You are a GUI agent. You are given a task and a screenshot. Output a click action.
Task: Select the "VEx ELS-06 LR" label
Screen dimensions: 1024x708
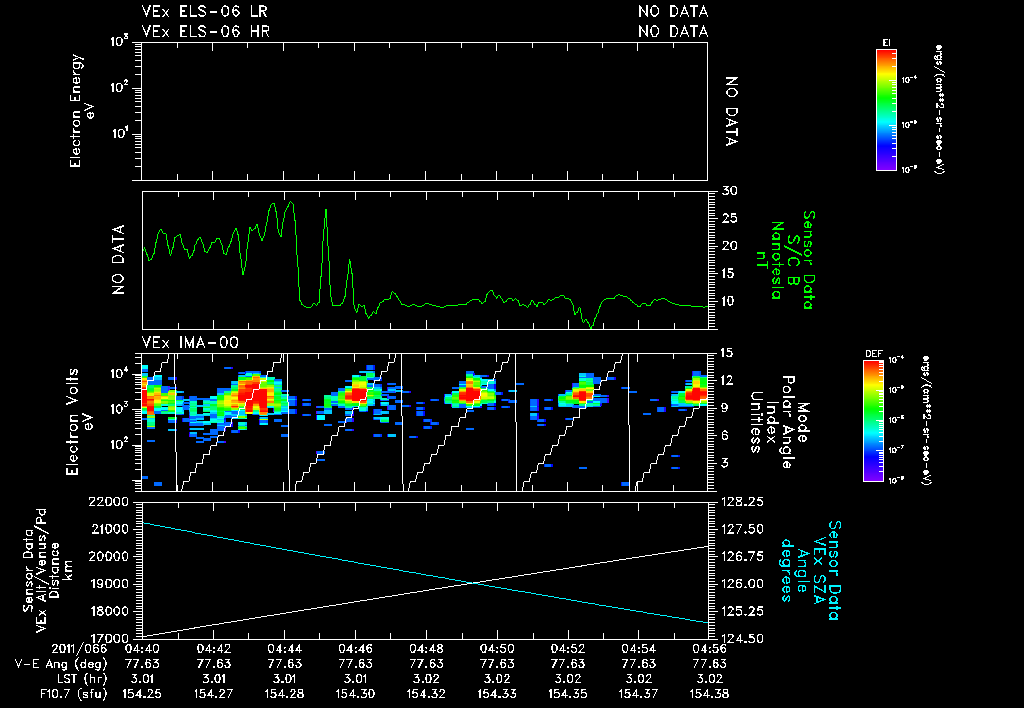point(205,12)
